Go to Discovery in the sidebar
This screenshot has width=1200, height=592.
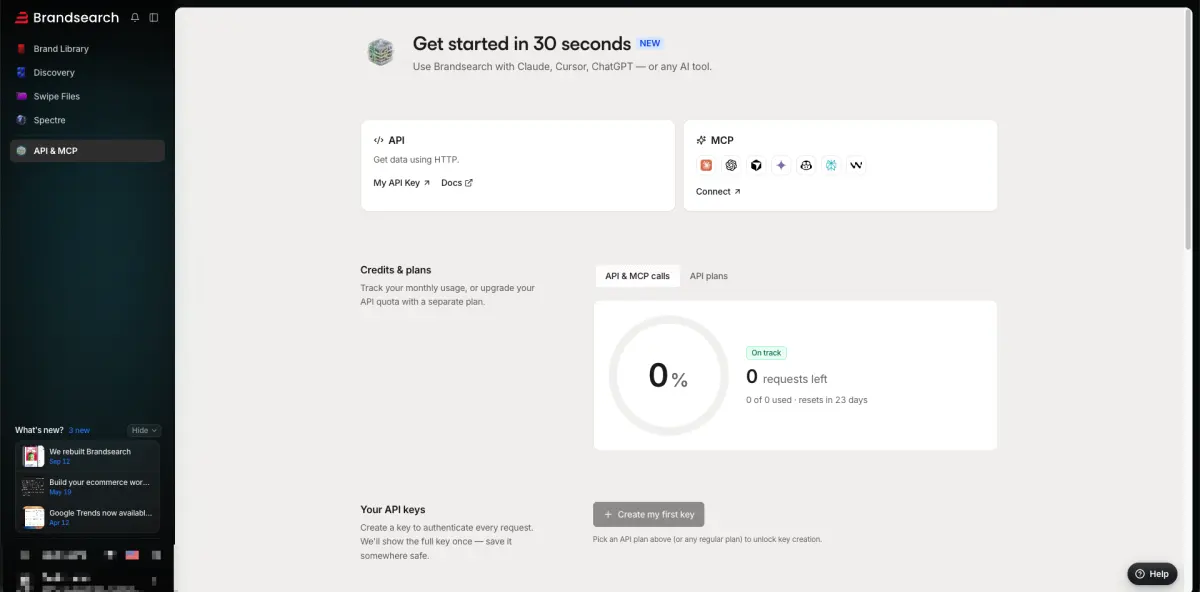click(87, 72)
